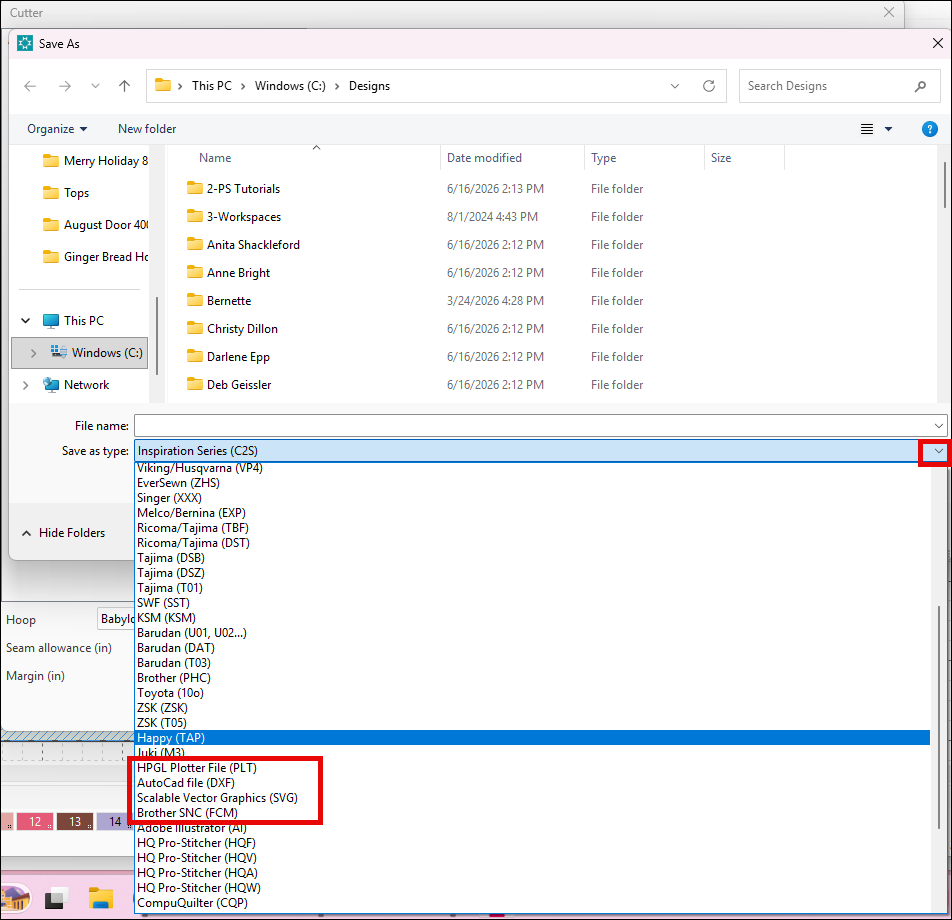952x920 pixels.
Task: Choose Viking/Husqvarna (VP4) file type
Action: click(x=200, y=468)
